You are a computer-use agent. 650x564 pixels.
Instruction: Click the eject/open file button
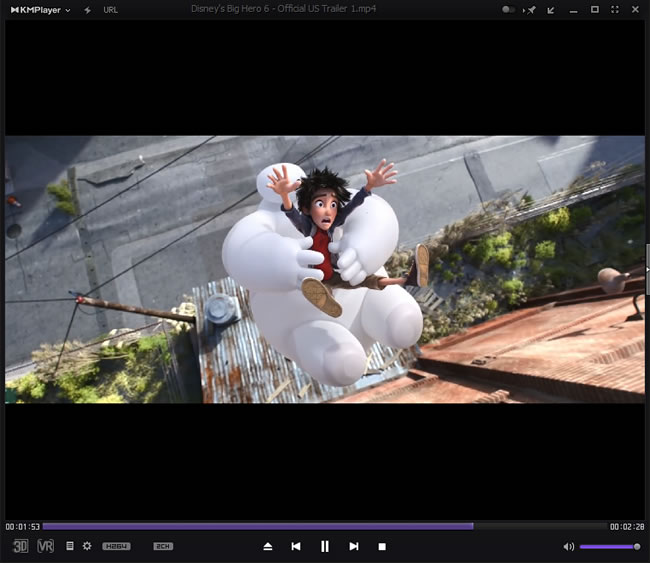[267, 546]
